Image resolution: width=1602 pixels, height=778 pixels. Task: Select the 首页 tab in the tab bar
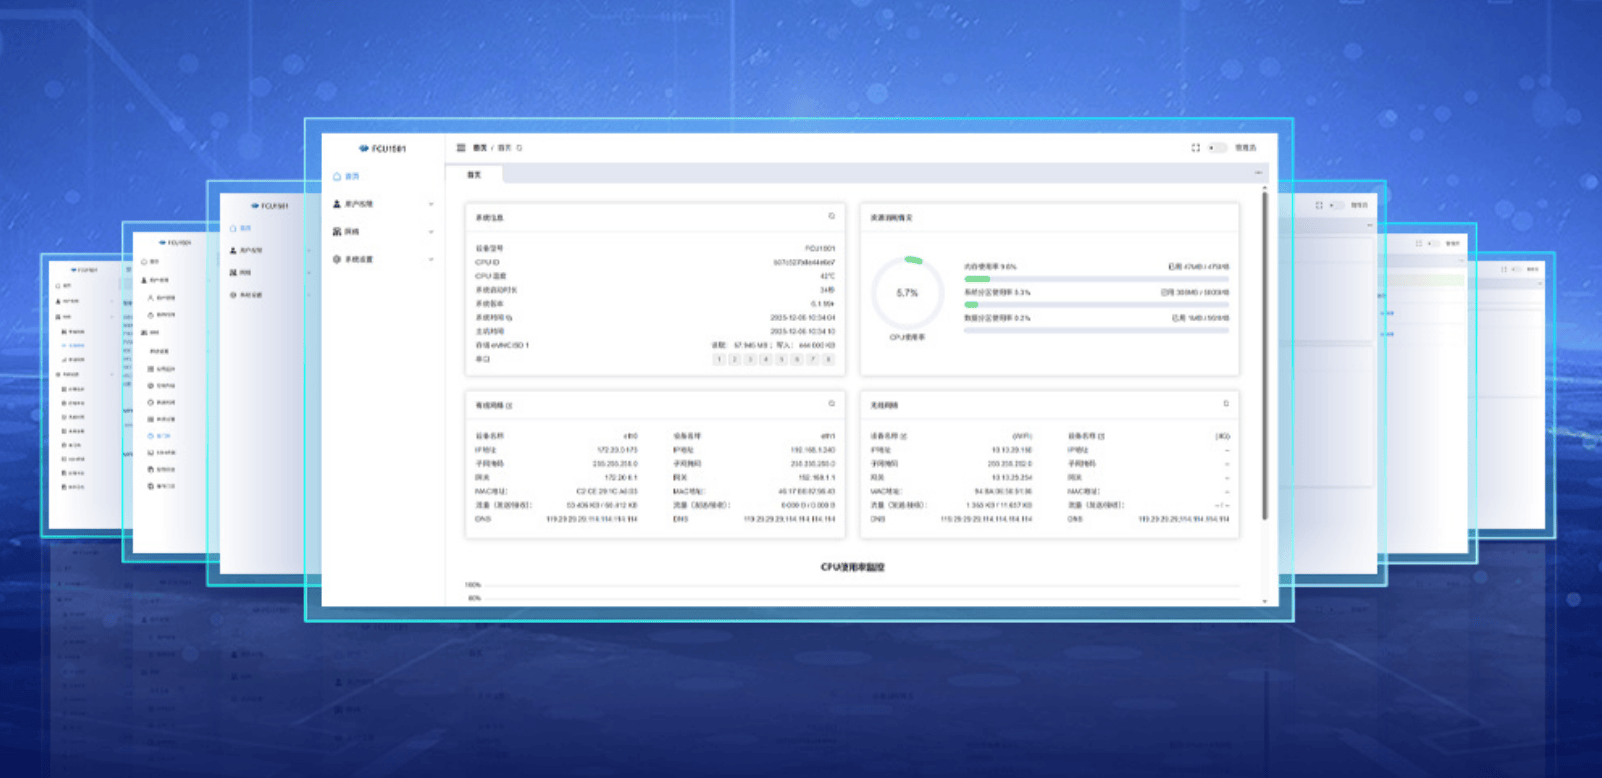pos(474,175)
